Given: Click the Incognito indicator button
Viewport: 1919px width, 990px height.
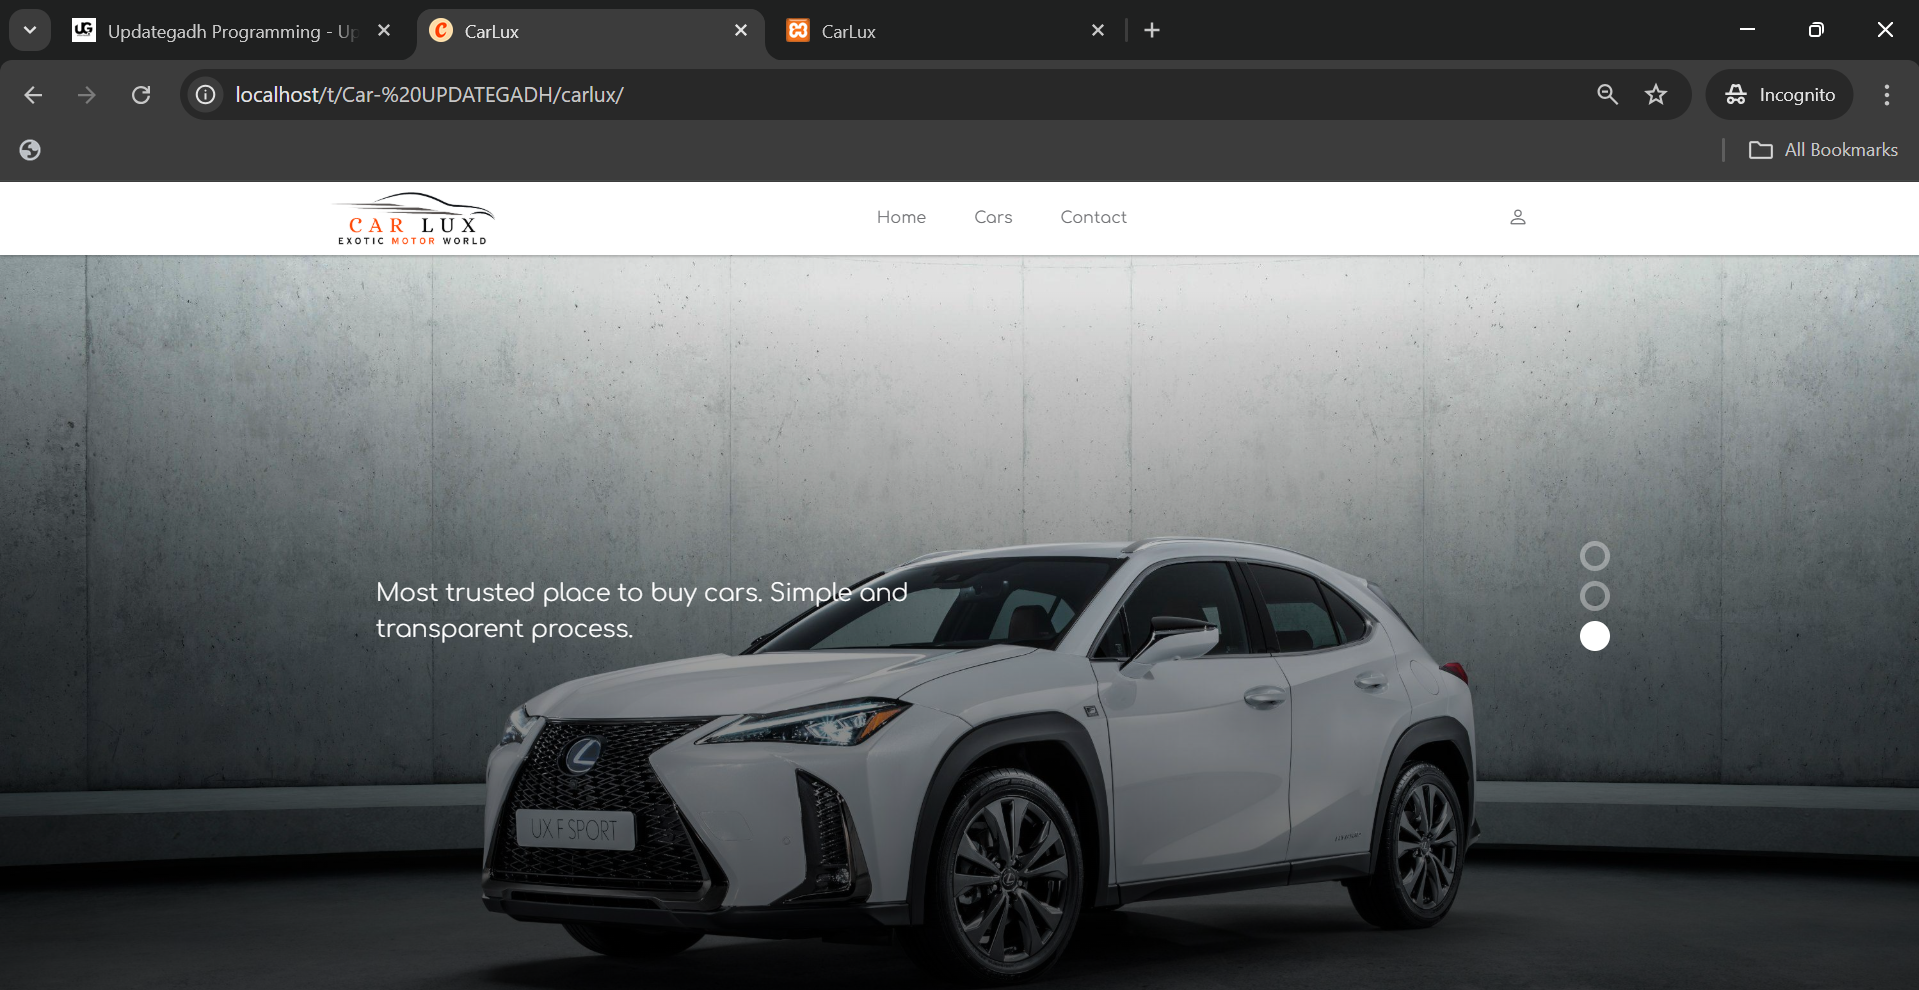Looking at the screenshot, I should [1780, 95].
